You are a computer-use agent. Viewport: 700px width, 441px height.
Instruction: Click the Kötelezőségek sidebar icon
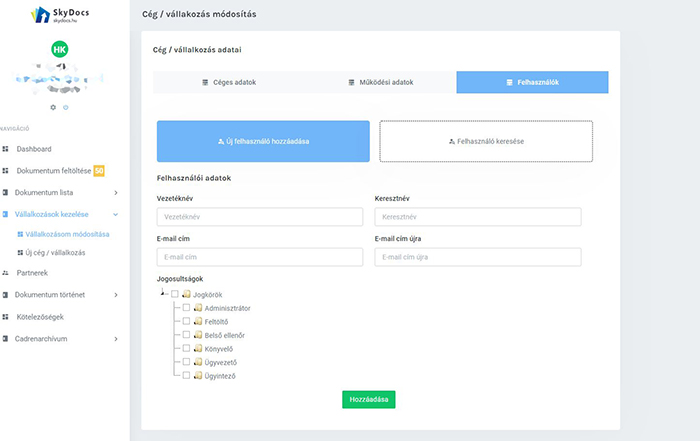click(x=6, y=317)
